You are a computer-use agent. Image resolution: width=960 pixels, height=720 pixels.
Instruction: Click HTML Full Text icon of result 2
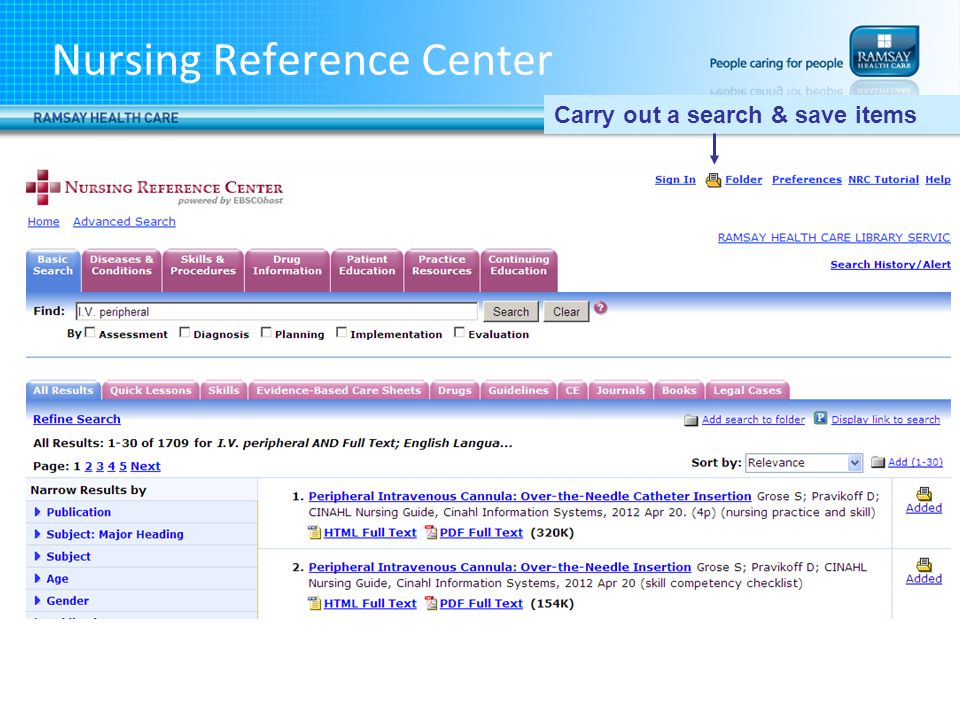click(x=315, y=604)
